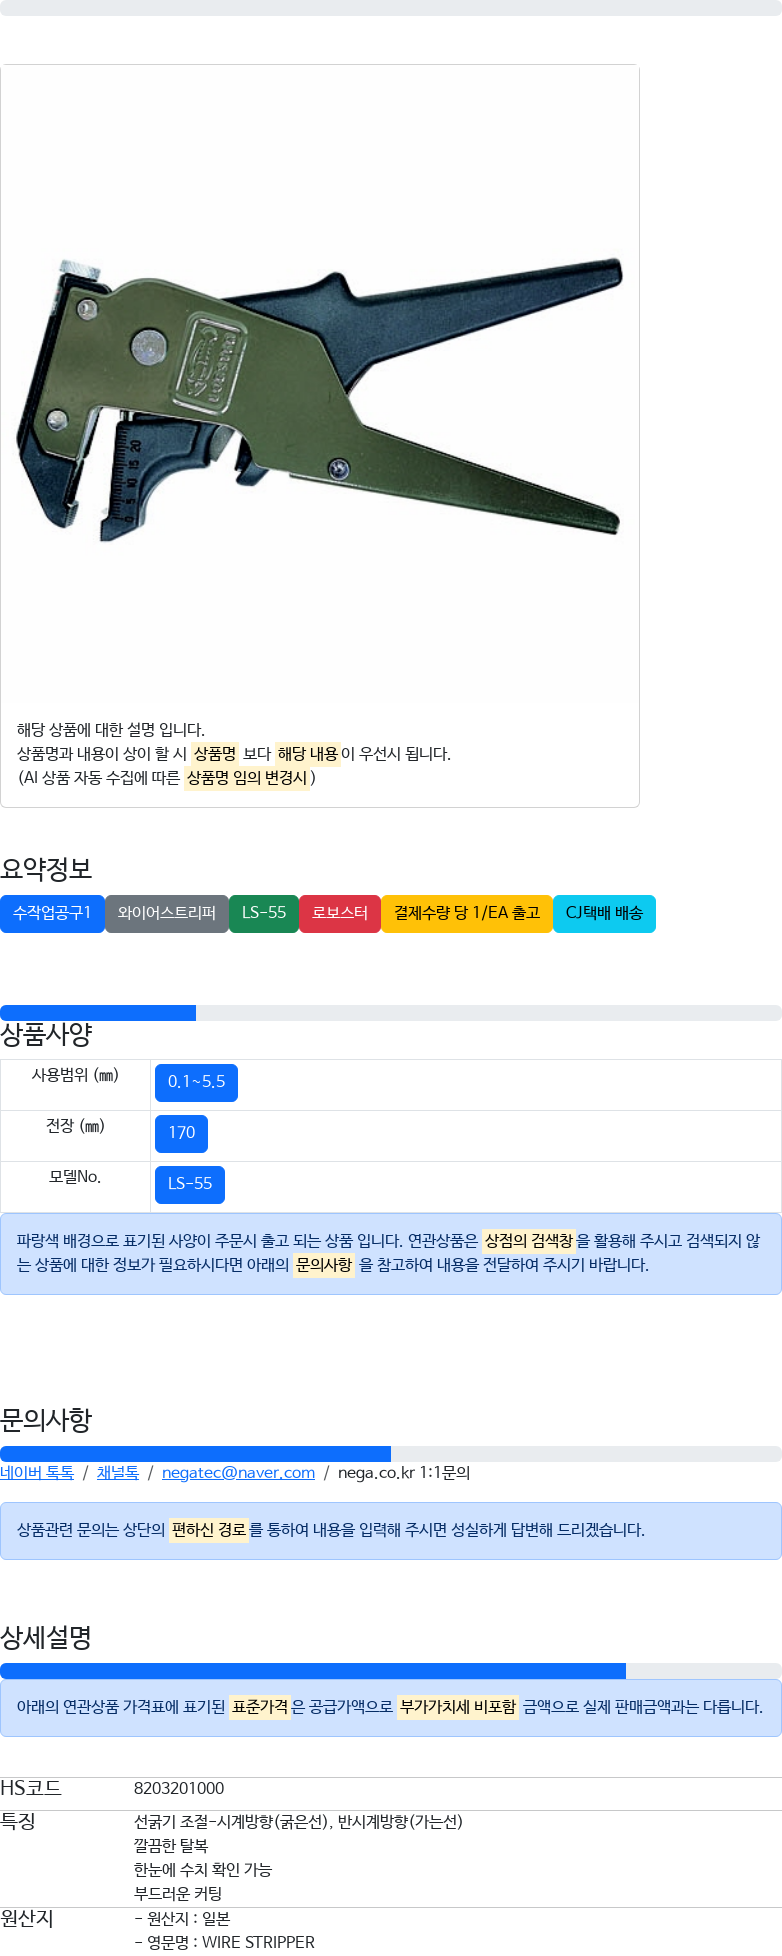Screen dimensions: 782x1956
Task: Select the 170 length spec button
Action: coord(181,1133)
